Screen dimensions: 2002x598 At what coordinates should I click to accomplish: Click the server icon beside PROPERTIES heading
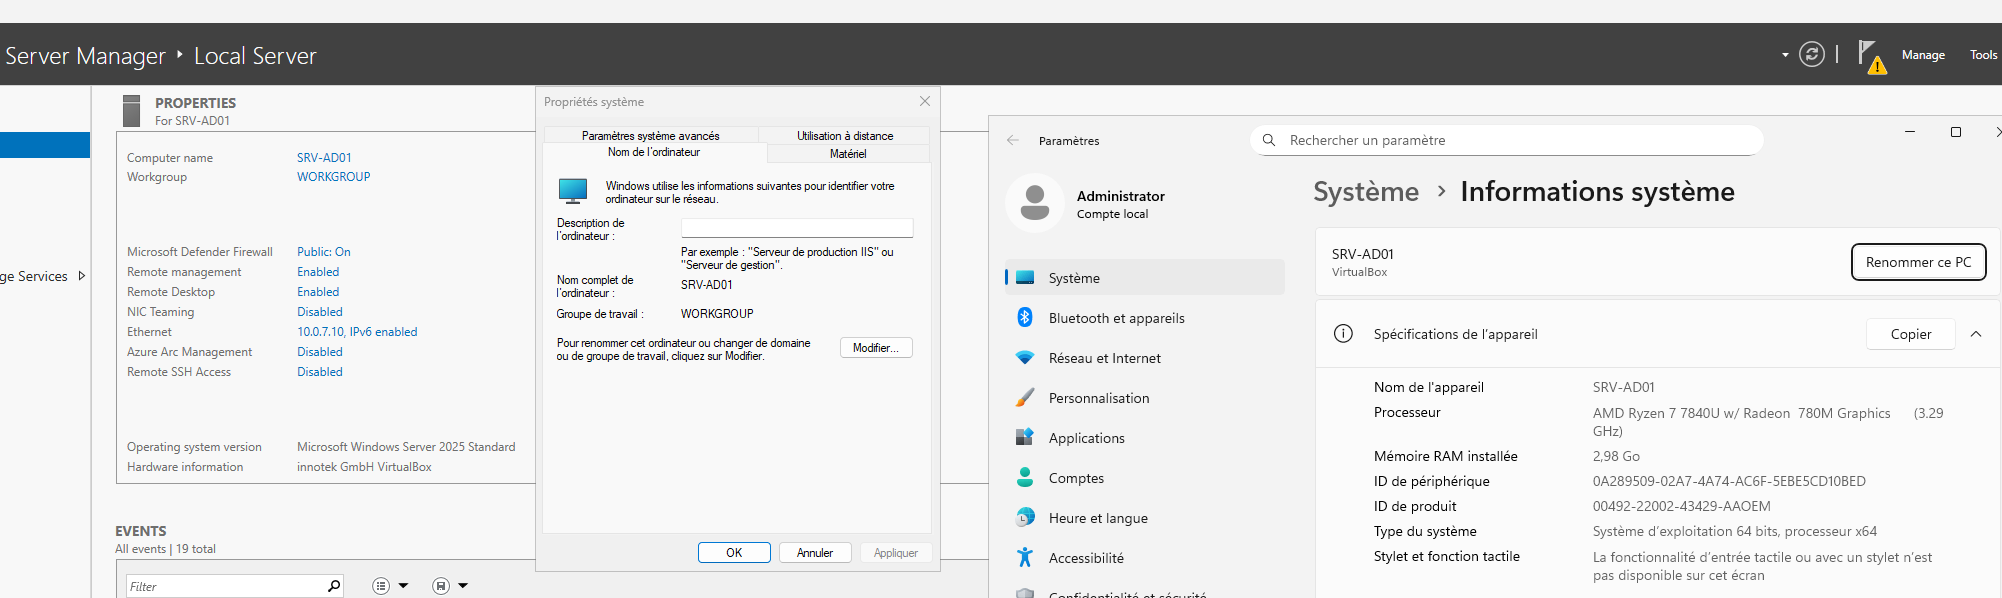131,111
